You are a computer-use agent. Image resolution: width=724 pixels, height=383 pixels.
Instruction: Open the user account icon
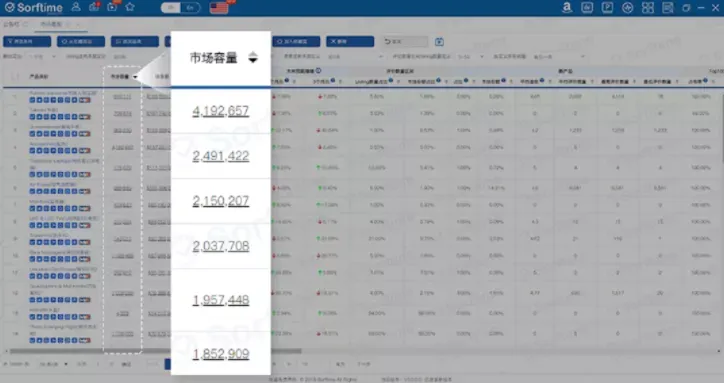[76, 7]
